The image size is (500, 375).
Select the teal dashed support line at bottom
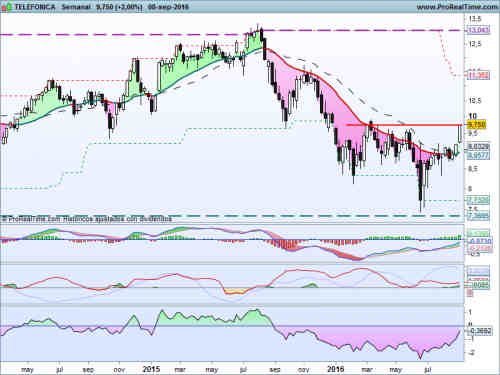[233, 216]
